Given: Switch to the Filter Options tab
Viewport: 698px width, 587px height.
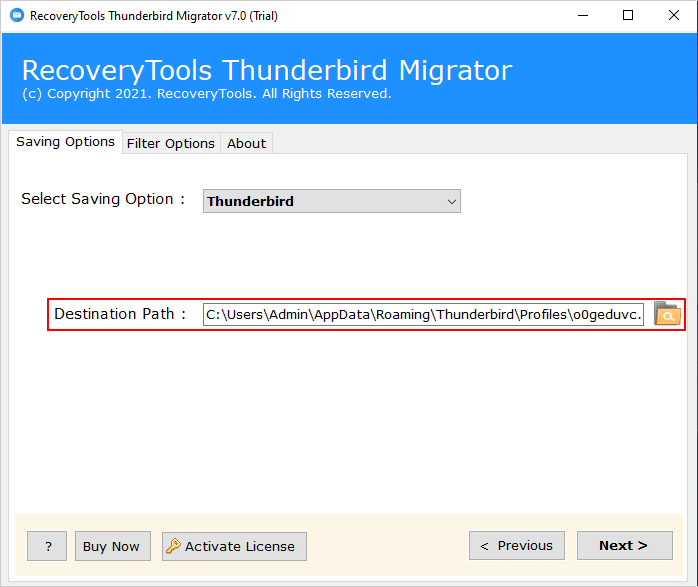Looking at the screenshot, I should tap(171, 143).
